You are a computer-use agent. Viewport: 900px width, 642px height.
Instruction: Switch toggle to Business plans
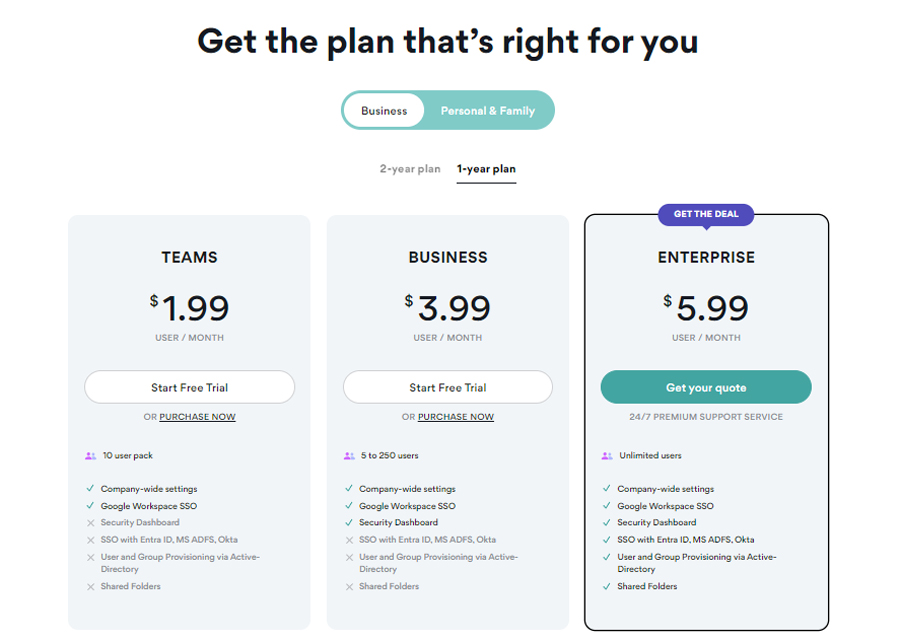384,111
